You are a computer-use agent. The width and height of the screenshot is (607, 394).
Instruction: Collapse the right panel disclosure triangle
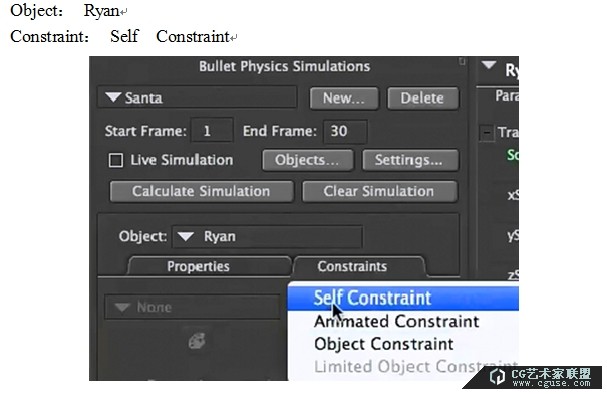[x=489, y=65]
